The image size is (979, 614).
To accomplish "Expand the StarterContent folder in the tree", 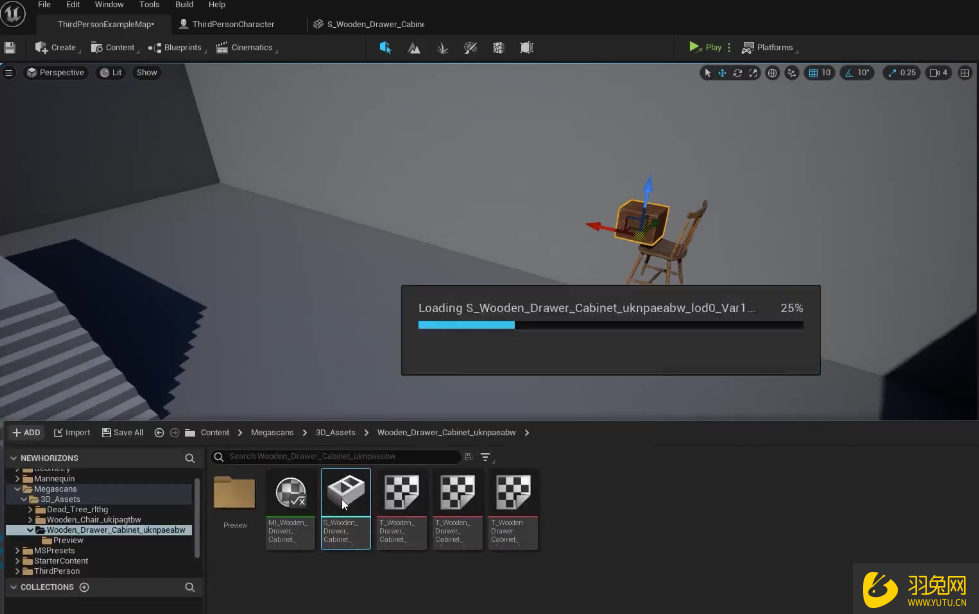I will [x=18, y=561].
